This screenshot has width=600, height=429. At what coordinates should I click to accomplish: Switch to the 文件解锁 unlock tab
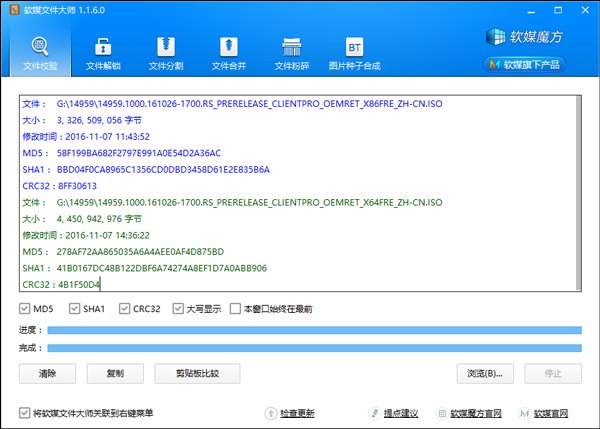coord(103,54)
